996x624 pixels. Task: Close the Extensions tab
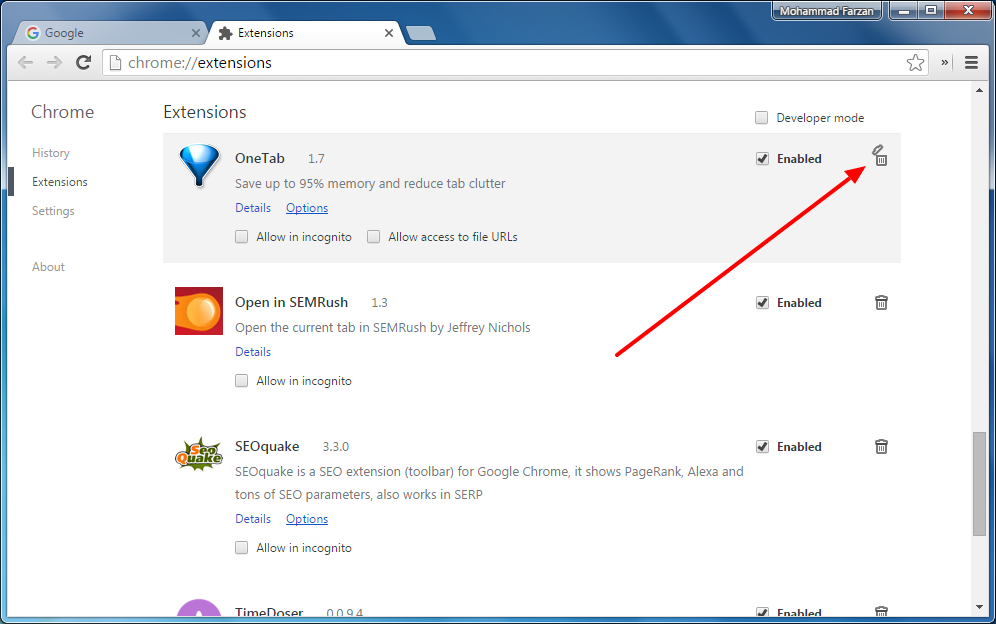click(x=389, y=33)
